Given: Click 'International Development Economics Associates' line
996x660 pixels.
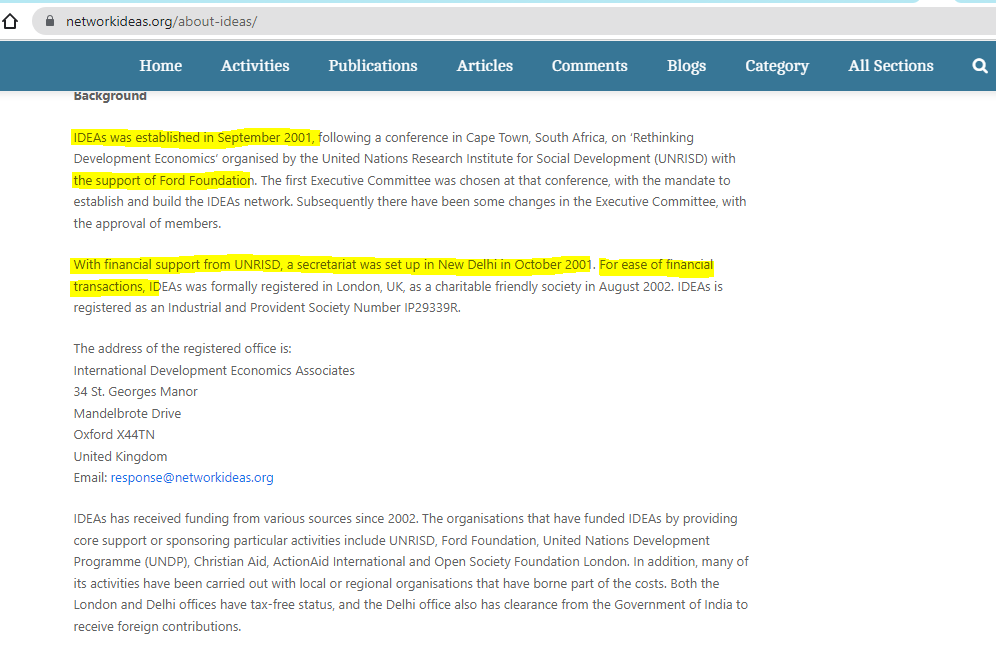Looking at the screenshot, I should [214, 370].
